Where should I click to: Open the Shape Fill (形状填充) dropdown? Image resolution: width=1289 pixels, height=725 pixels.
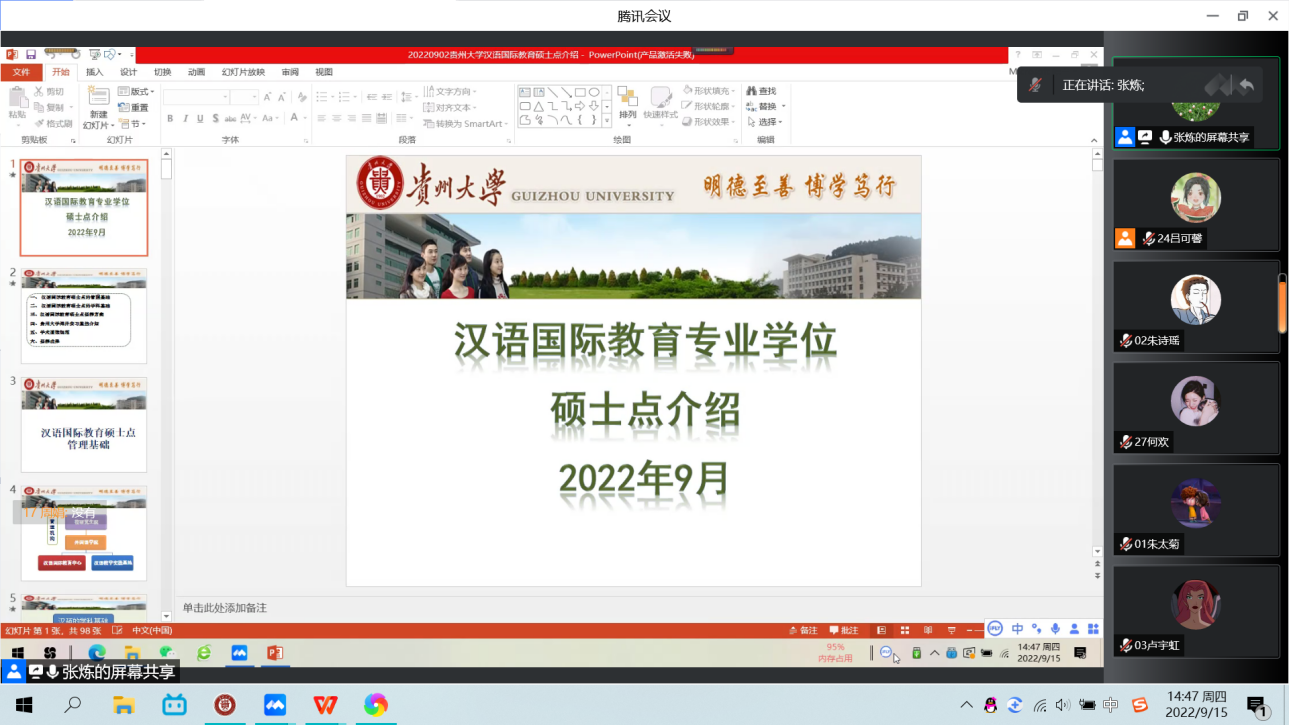(711, 91)
